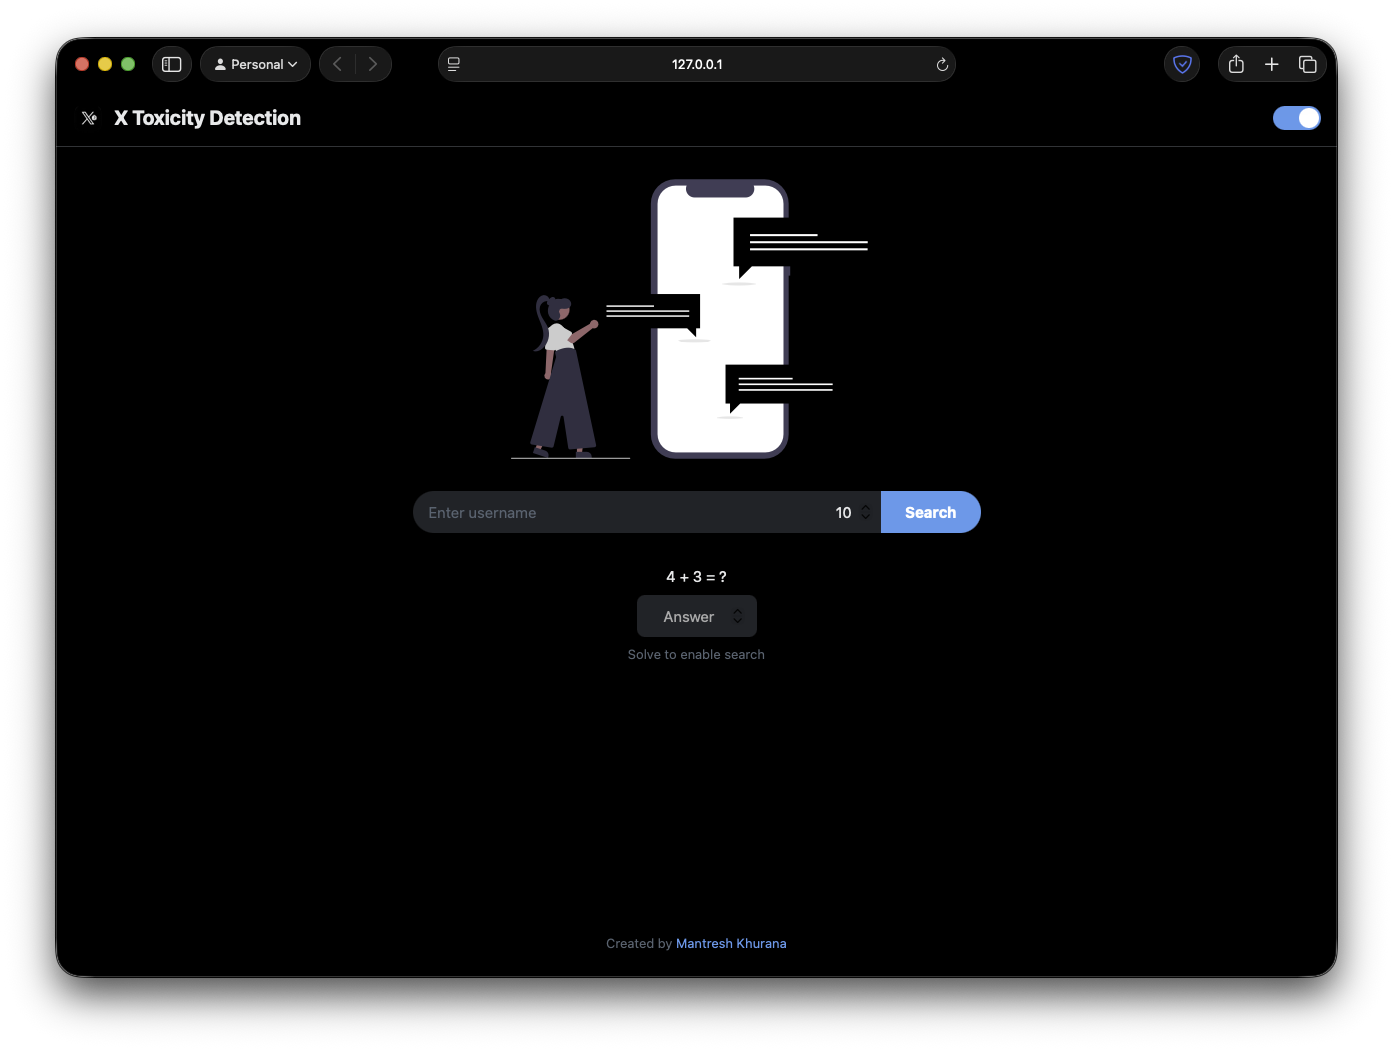
Task: Toggle the dark mode switch
Action: click(x=1297, y=118)
